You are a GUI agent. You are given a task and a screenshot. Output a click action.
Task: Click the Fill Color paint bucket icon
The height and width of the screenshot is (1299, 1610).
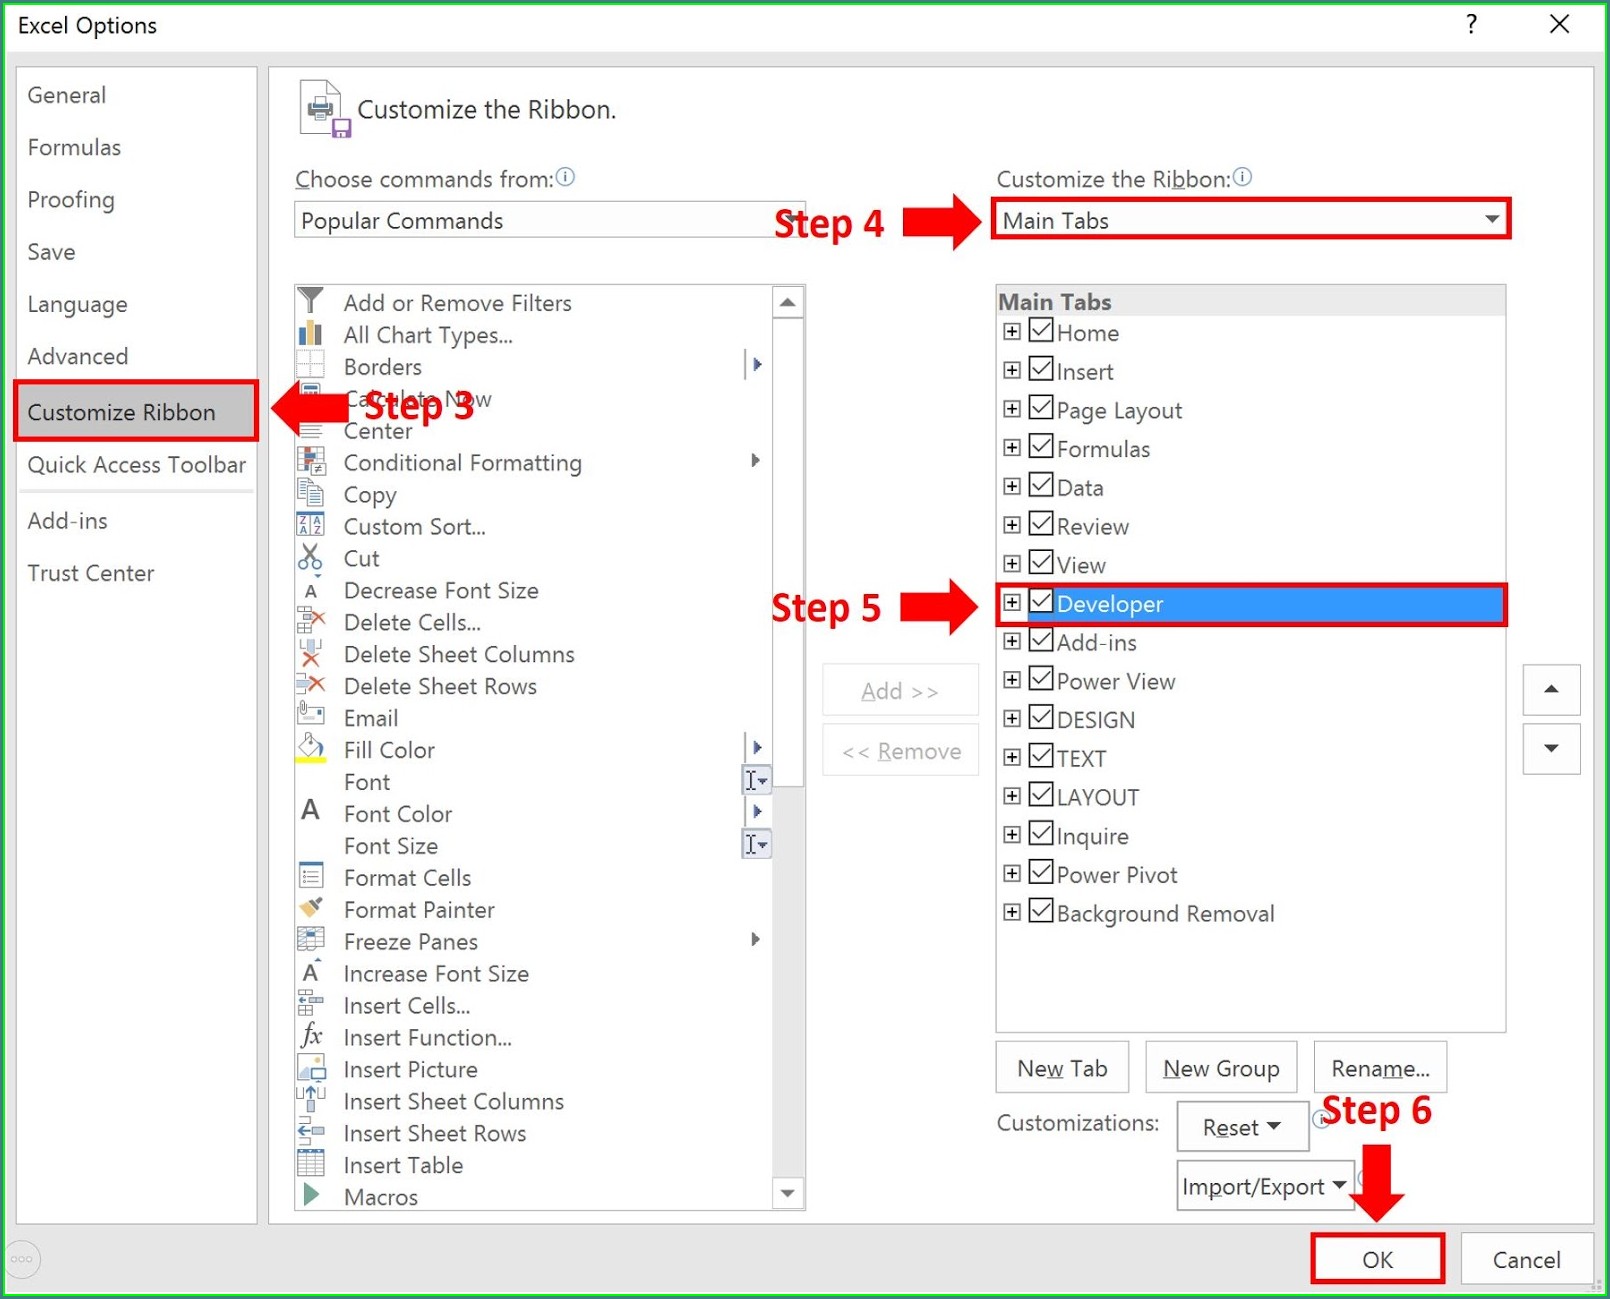pyautogui.click(x=311, y=748)
